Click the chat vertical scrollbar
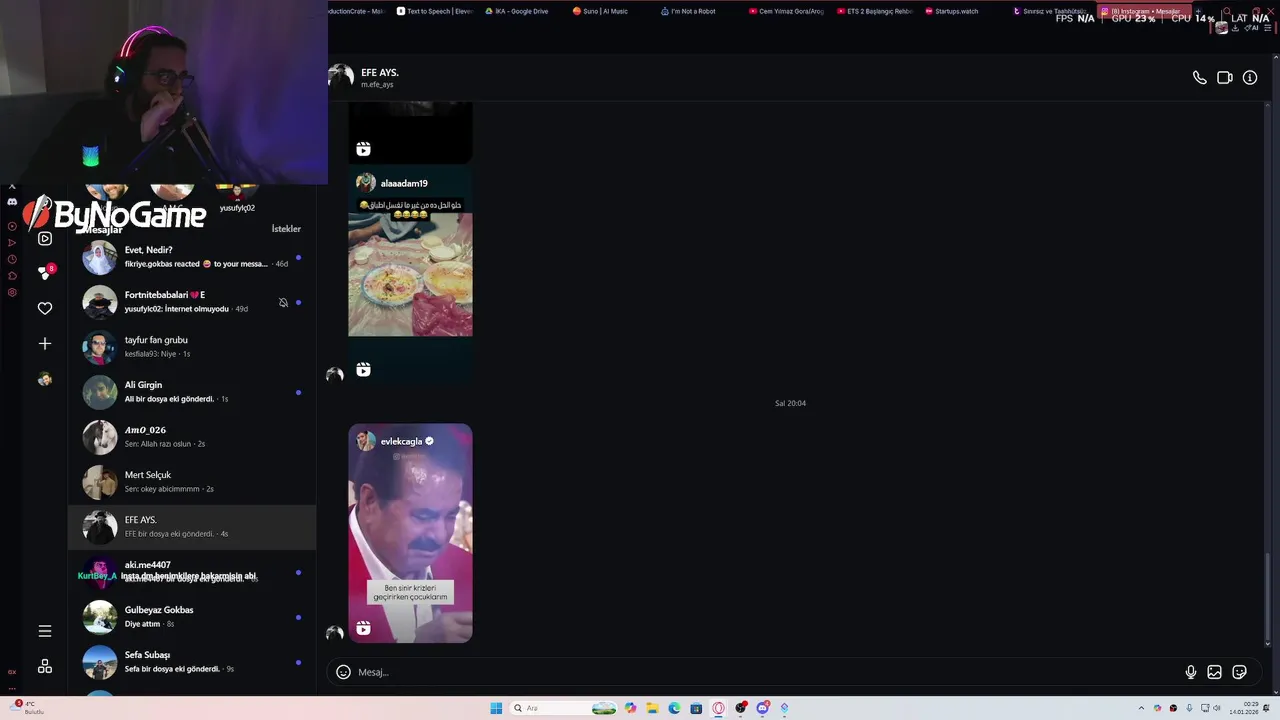This screenshot has width=1280, height=720. coord(1269,600)
